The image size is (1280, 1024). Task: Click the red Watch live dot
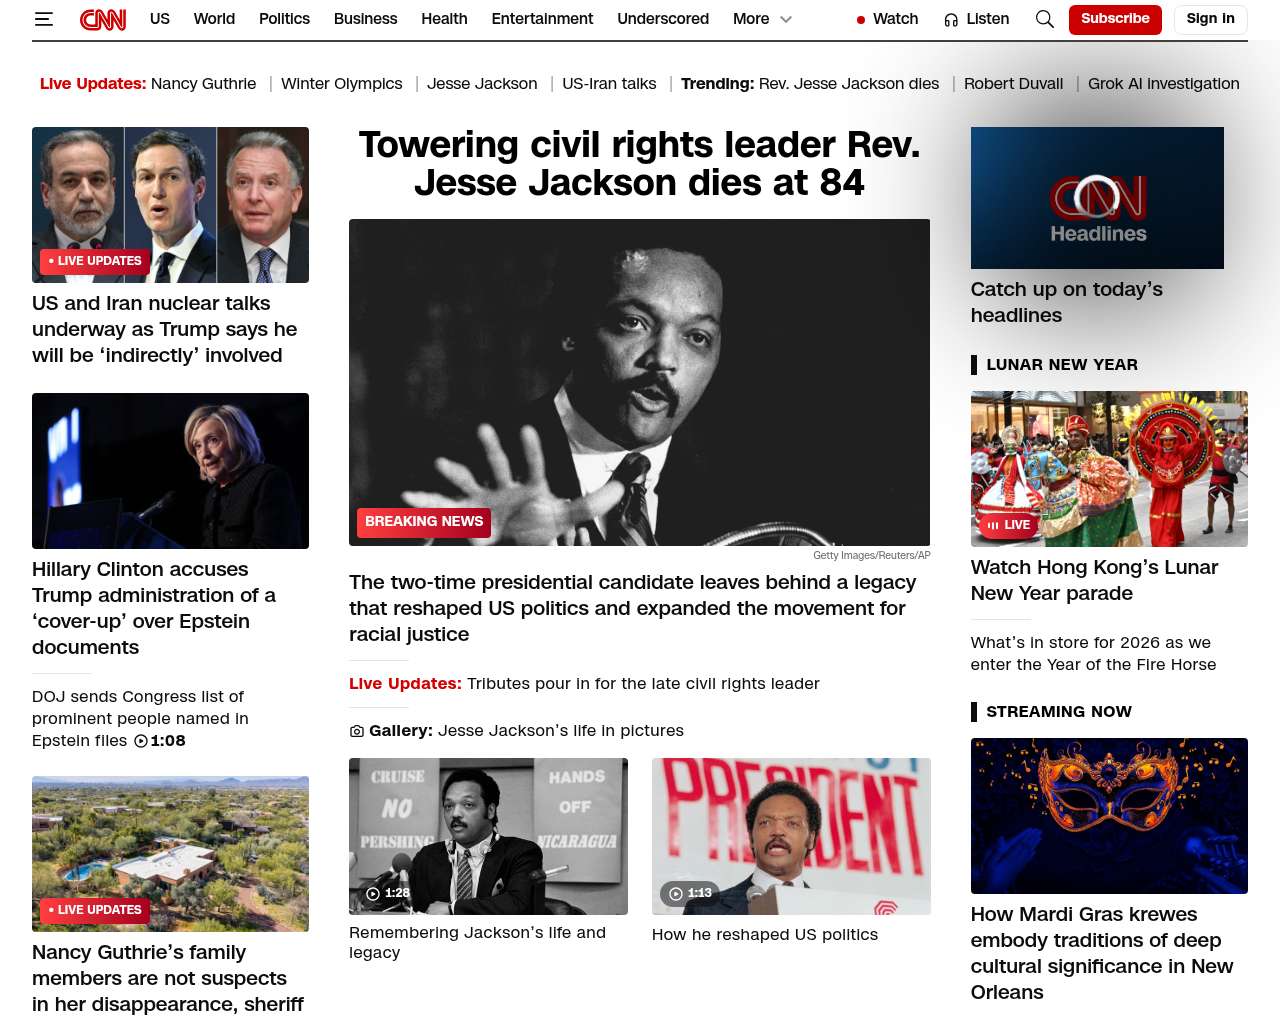click(860, 20)
